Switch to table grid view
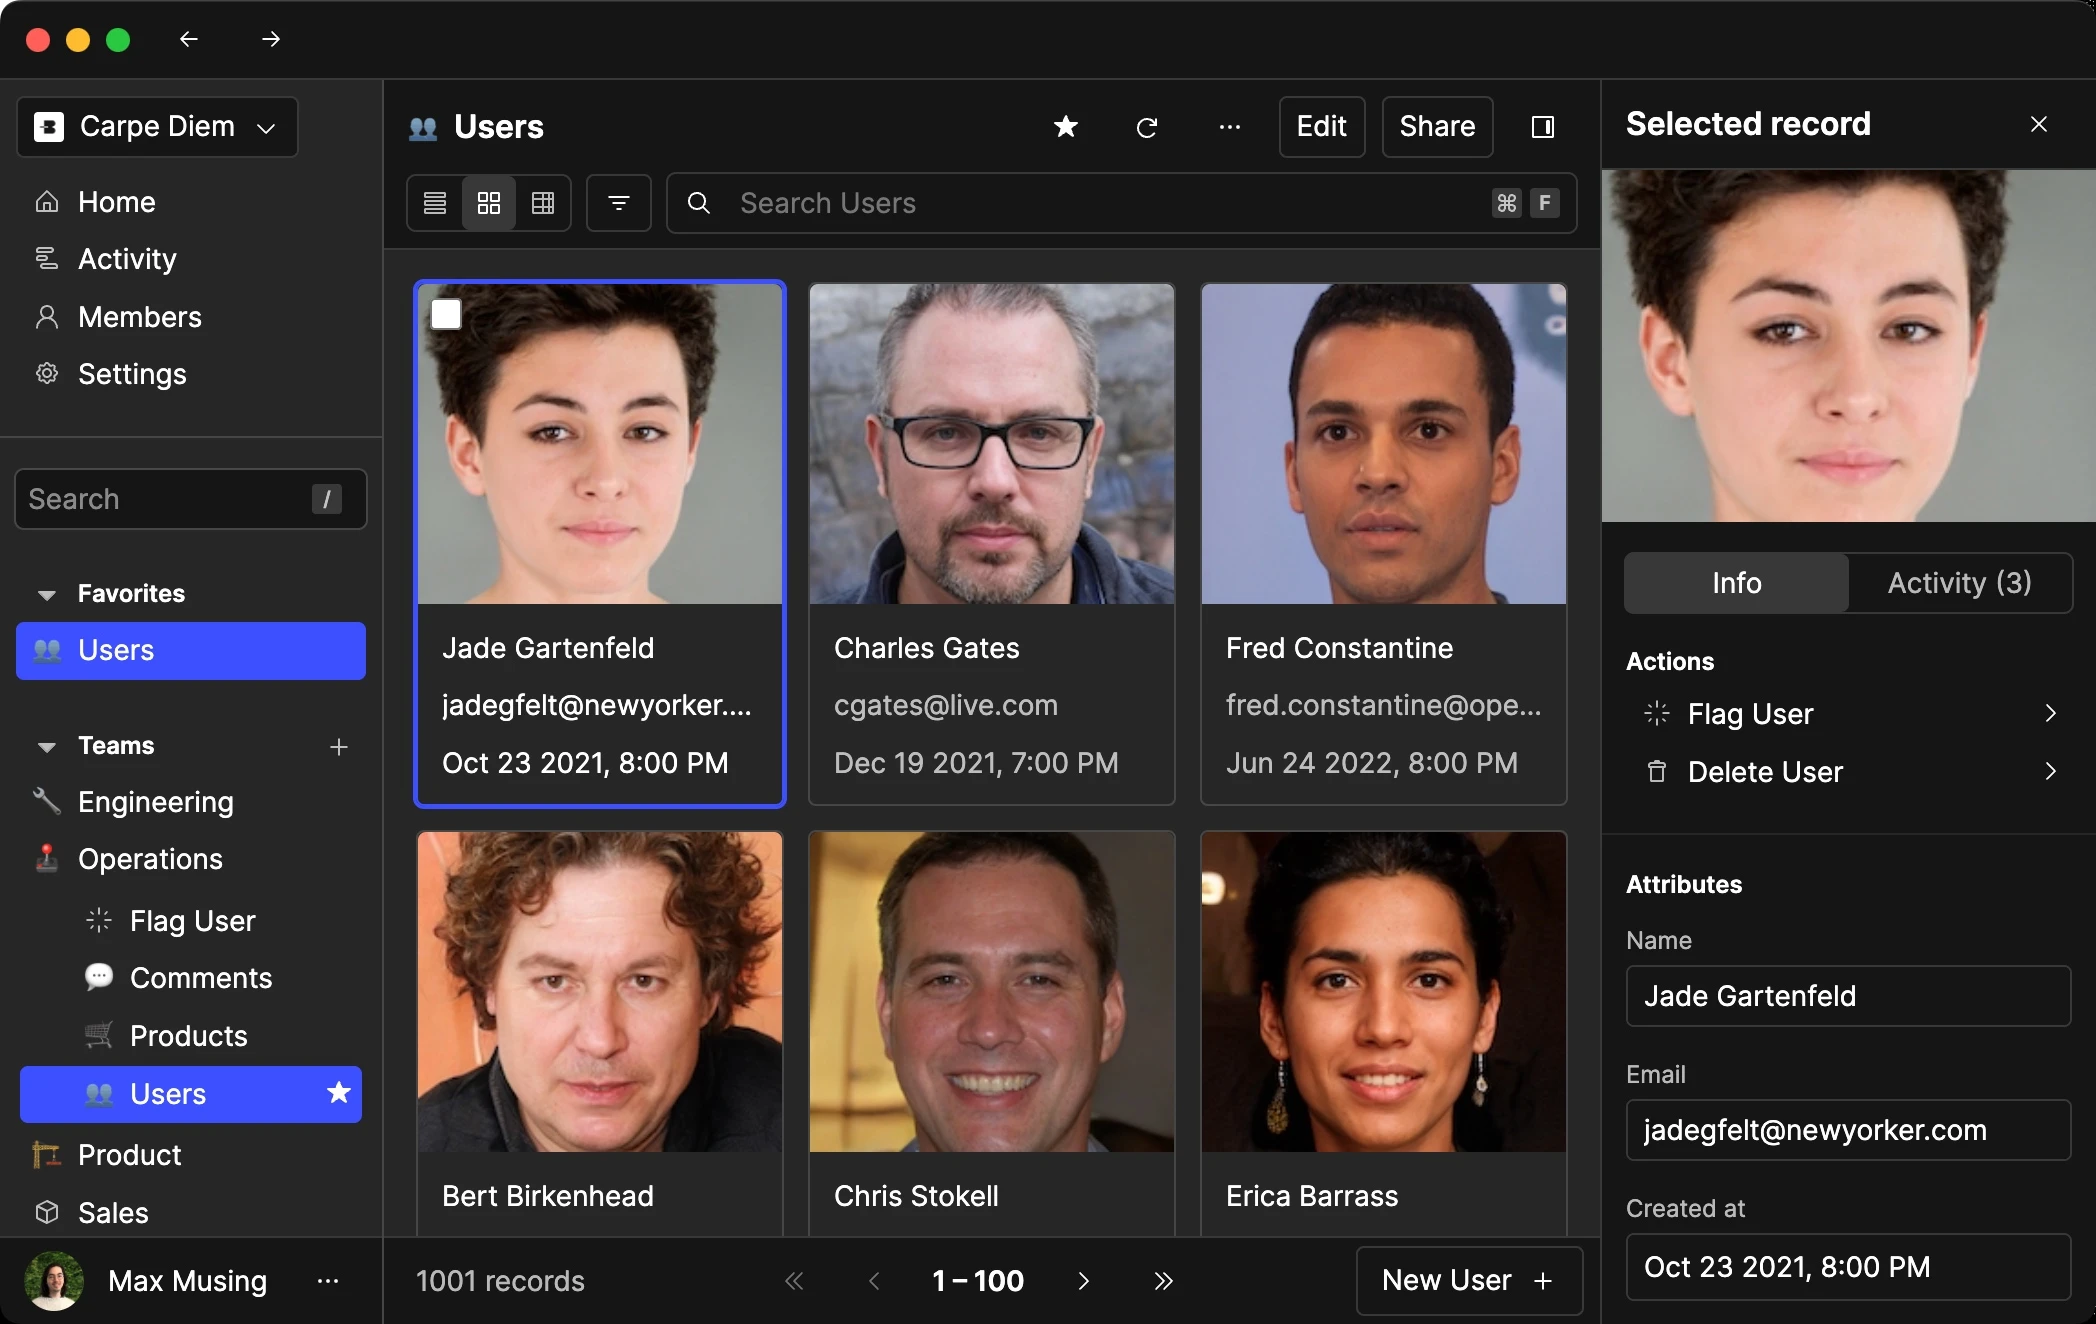2096x1324 pixels. click(x=543, y=203)
